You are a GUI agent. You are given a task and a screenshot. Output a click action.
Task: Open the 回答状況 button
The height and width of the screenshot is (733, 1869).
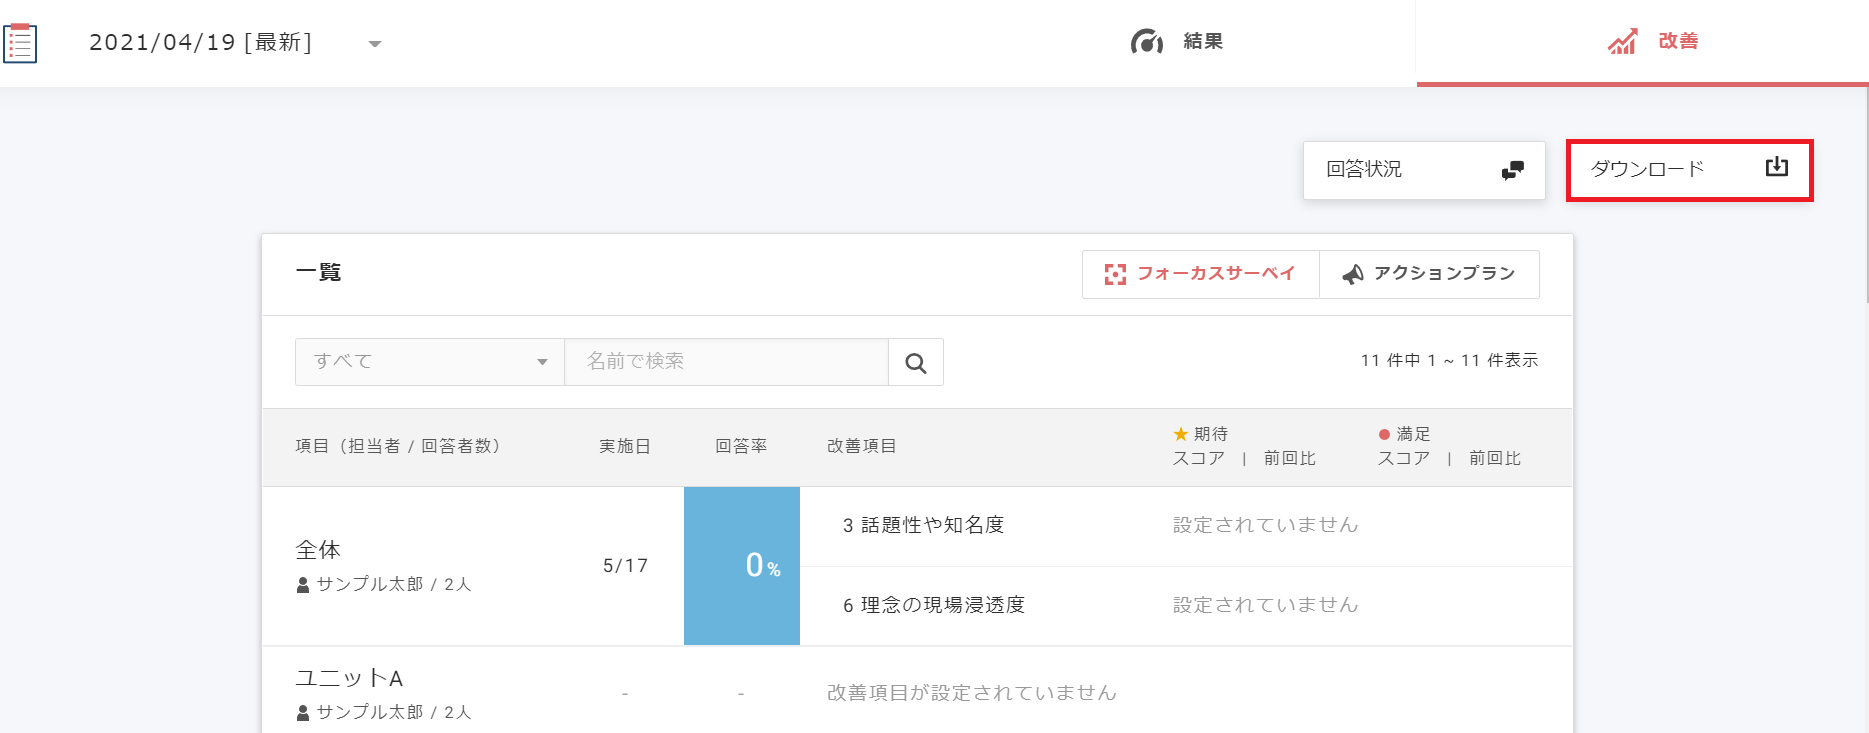(1423, 170)
